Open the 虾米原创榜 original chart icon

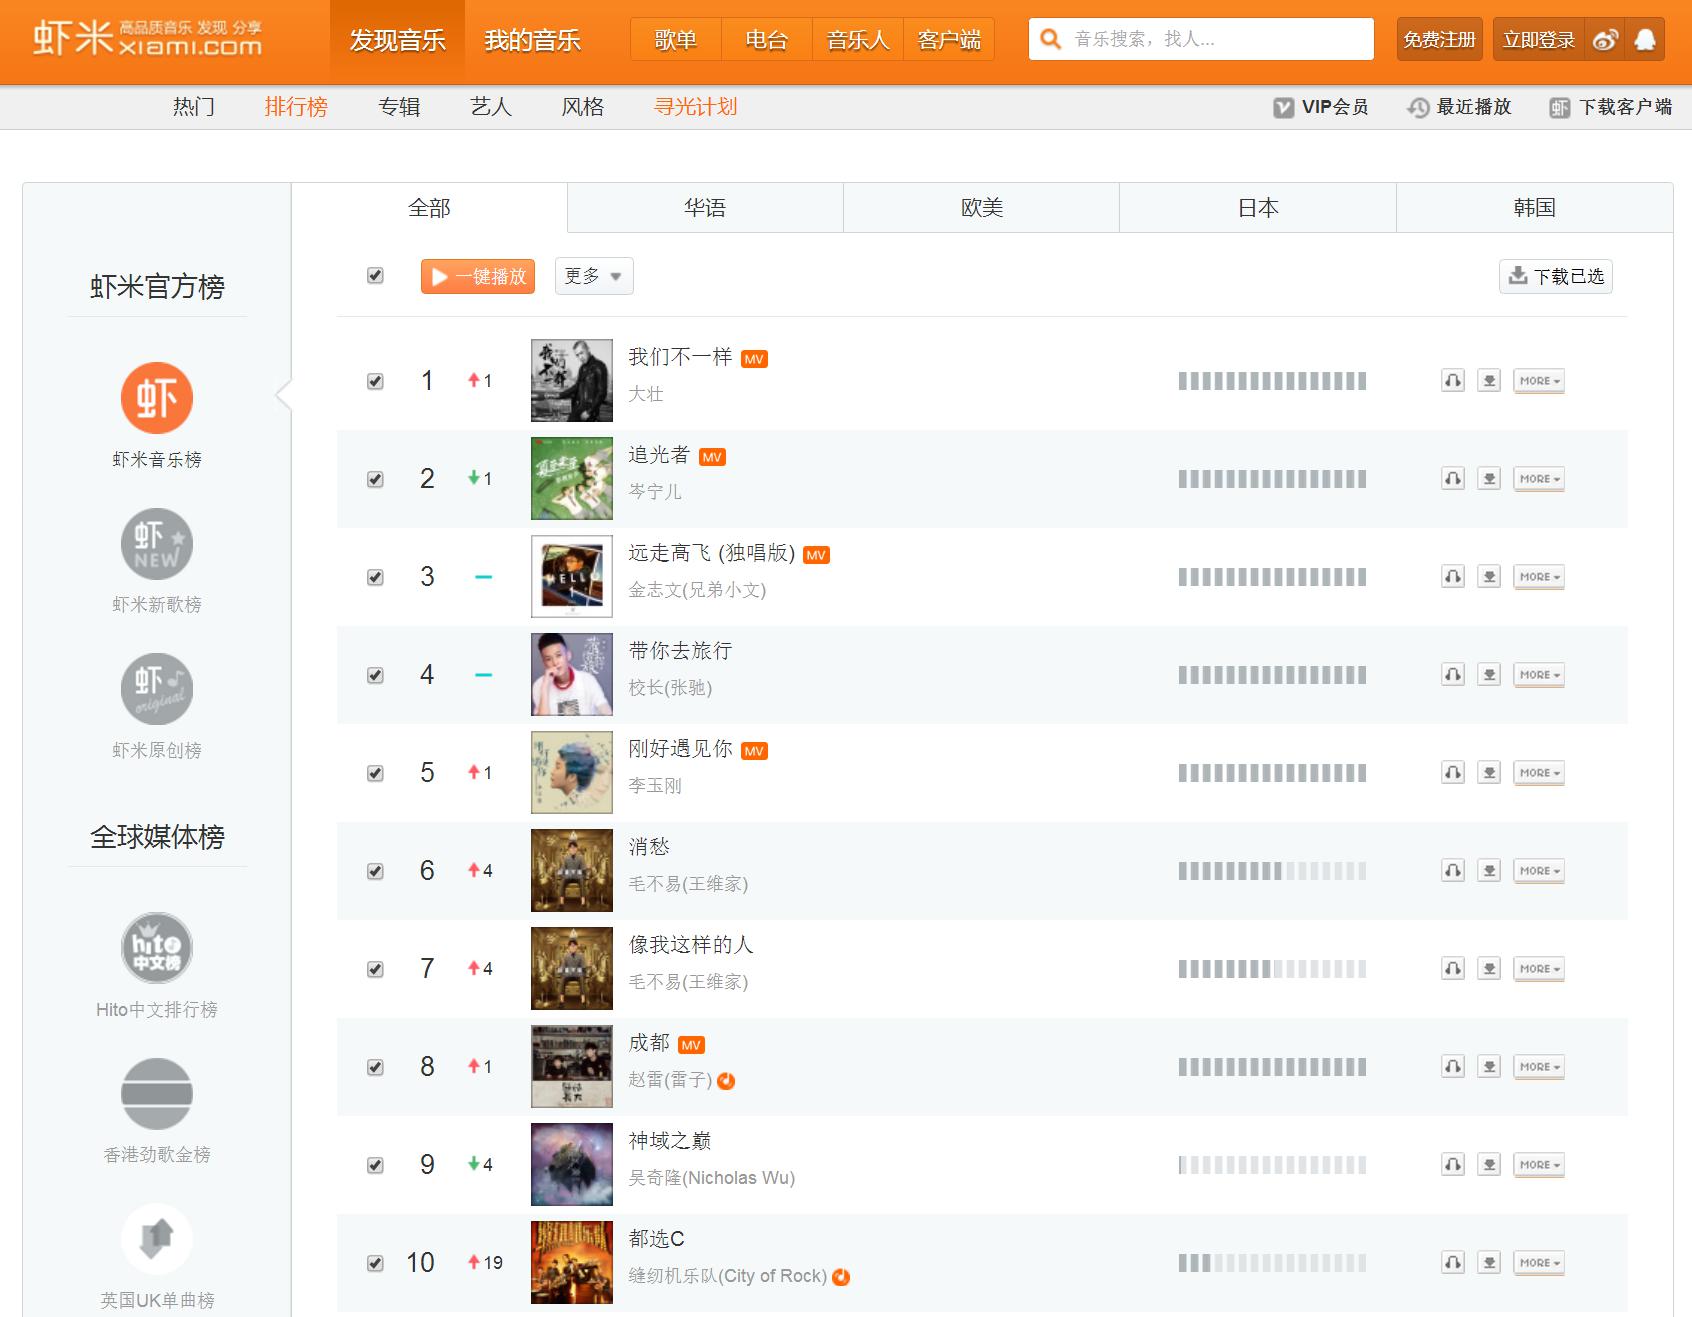tap(157, 690)
